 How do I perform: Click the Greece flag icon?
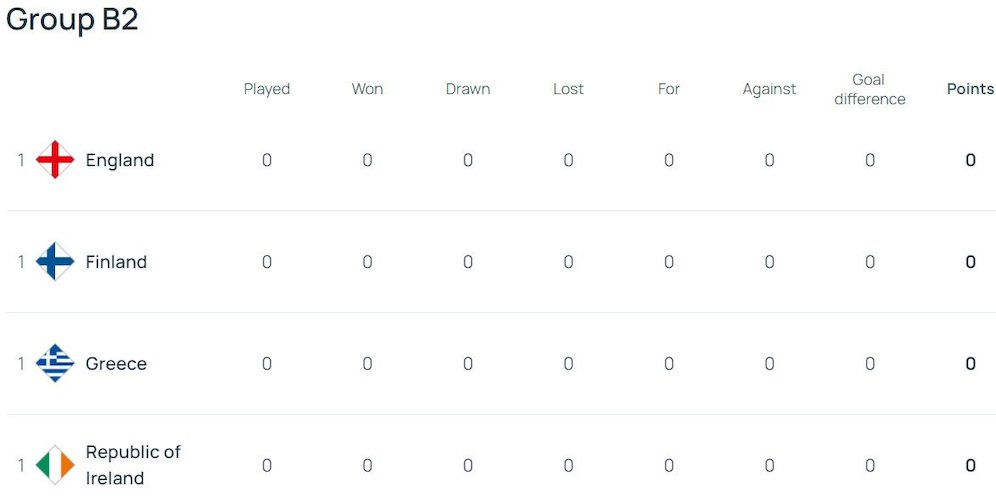coord(55,364)
